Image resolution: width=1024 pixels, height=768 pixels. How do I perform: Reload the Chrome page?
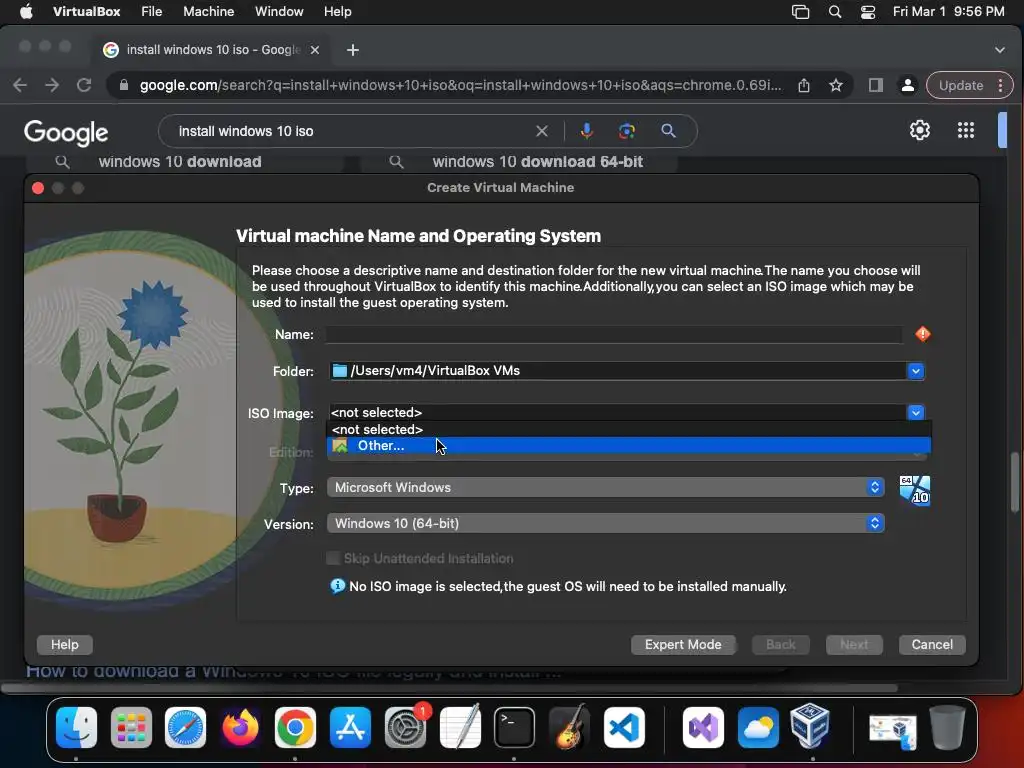84,85
